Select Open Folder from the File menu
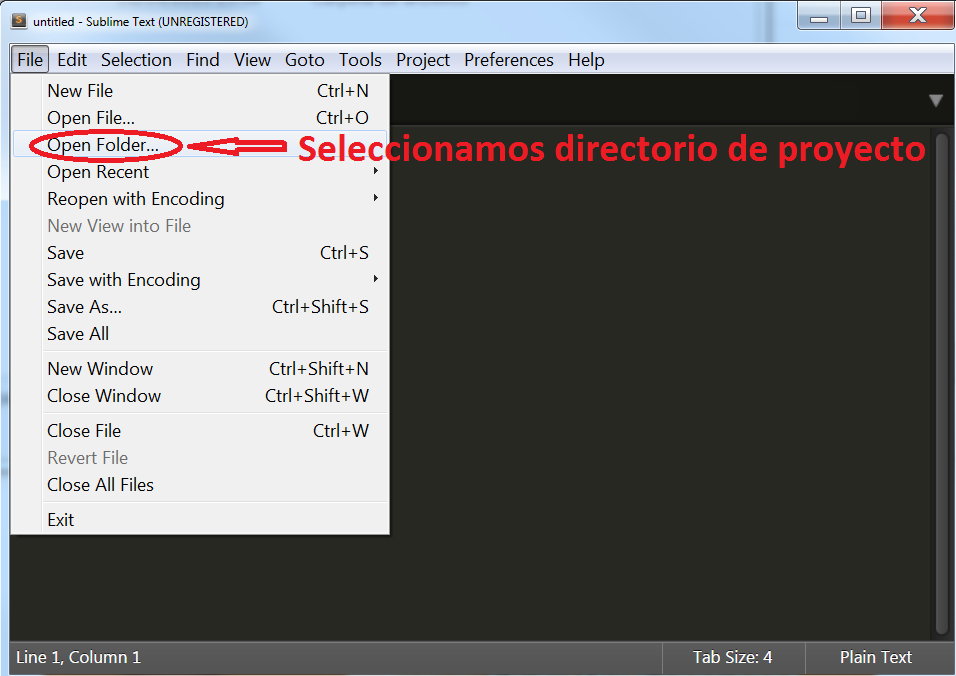Image resolution: width=956 pixels, height=676 pixels. (98, 145)
